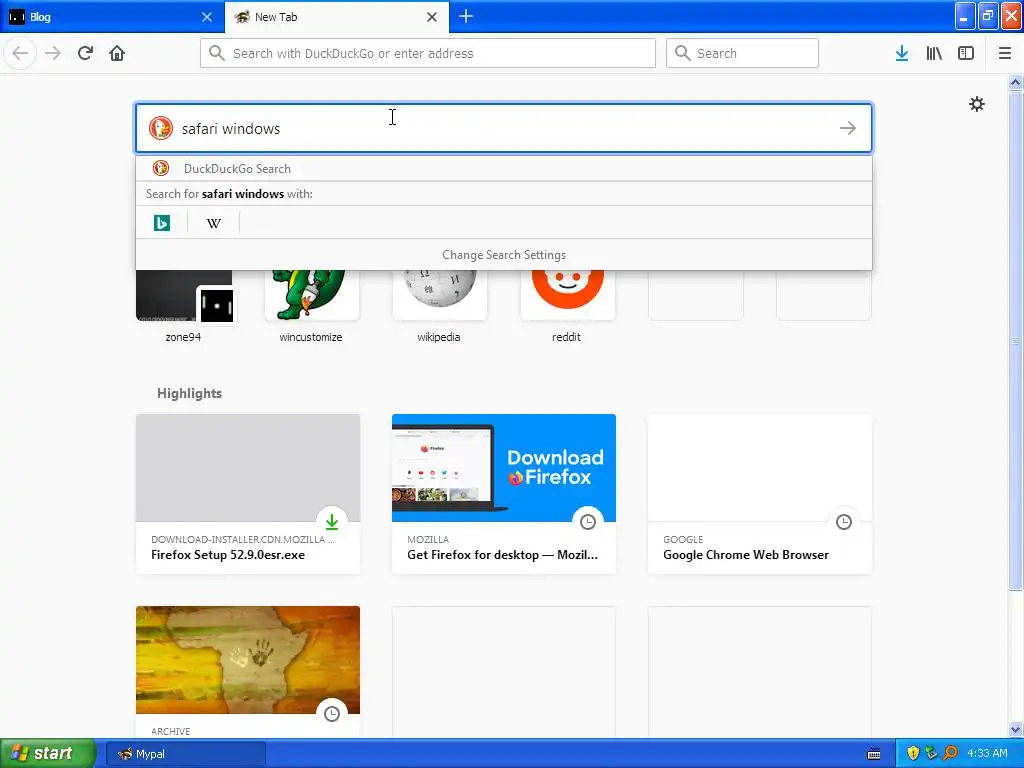The width and height of the screenshot is (1024, 768).
Task: Click the history clock on ARCHIVE card
Action: [332, 714]
